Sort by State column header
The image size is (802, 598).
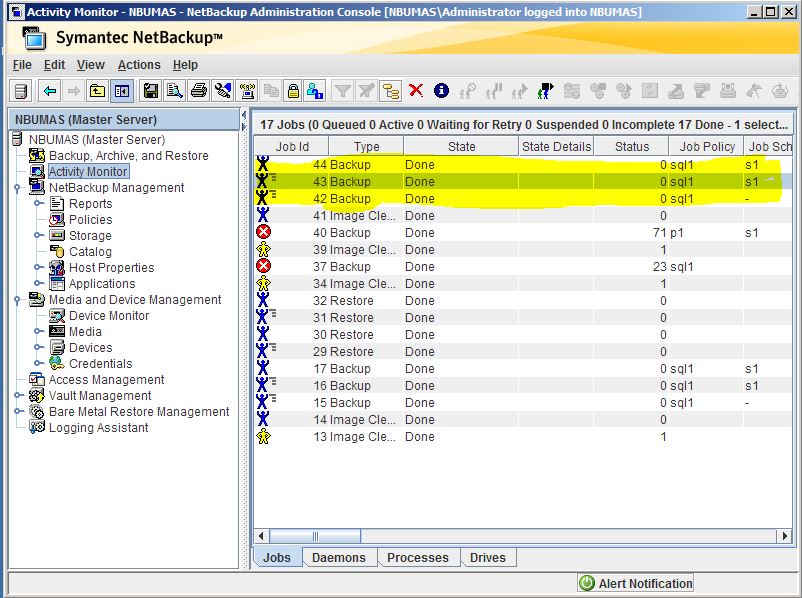pyautogui.click(x=461, y=147)
